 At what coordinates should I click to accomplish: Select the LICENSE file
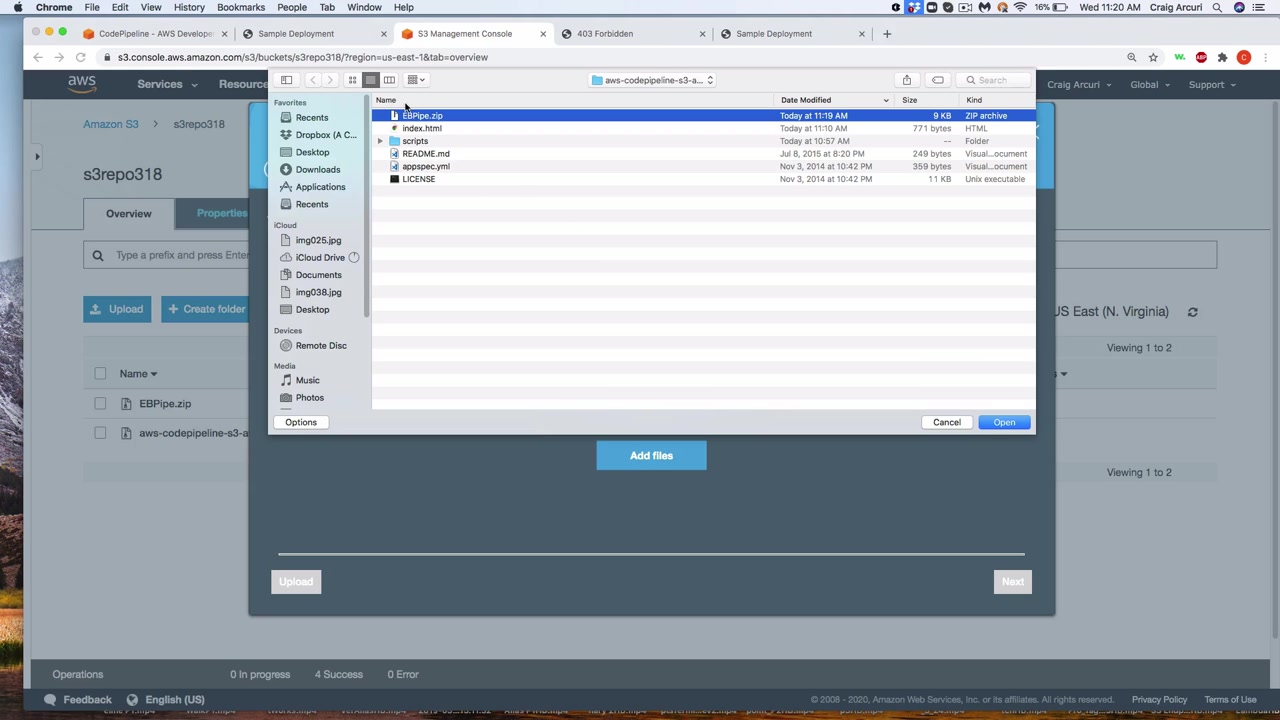tap(419, 179)
